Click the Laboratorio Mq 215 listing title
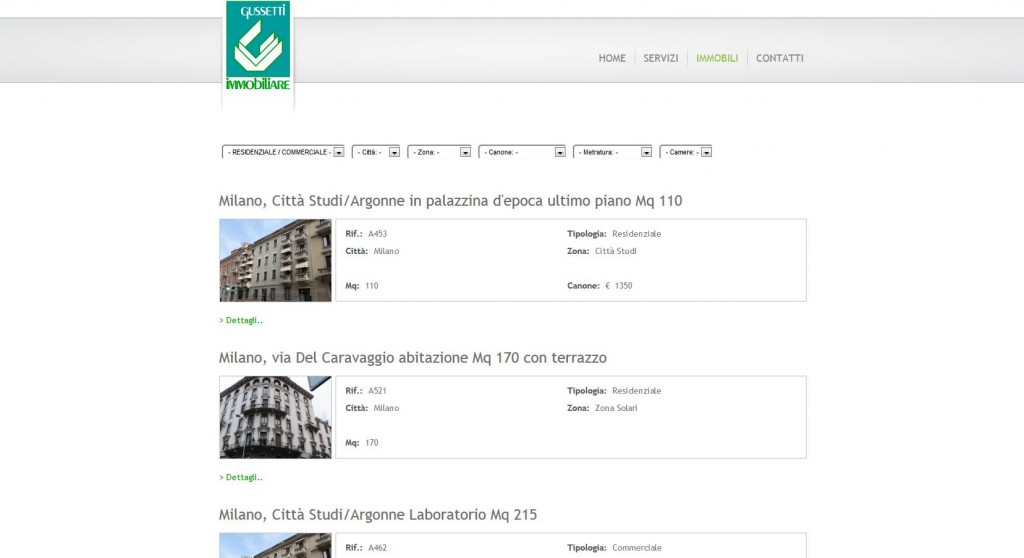Screen dimensions: 1024x558 pos(377,515)
